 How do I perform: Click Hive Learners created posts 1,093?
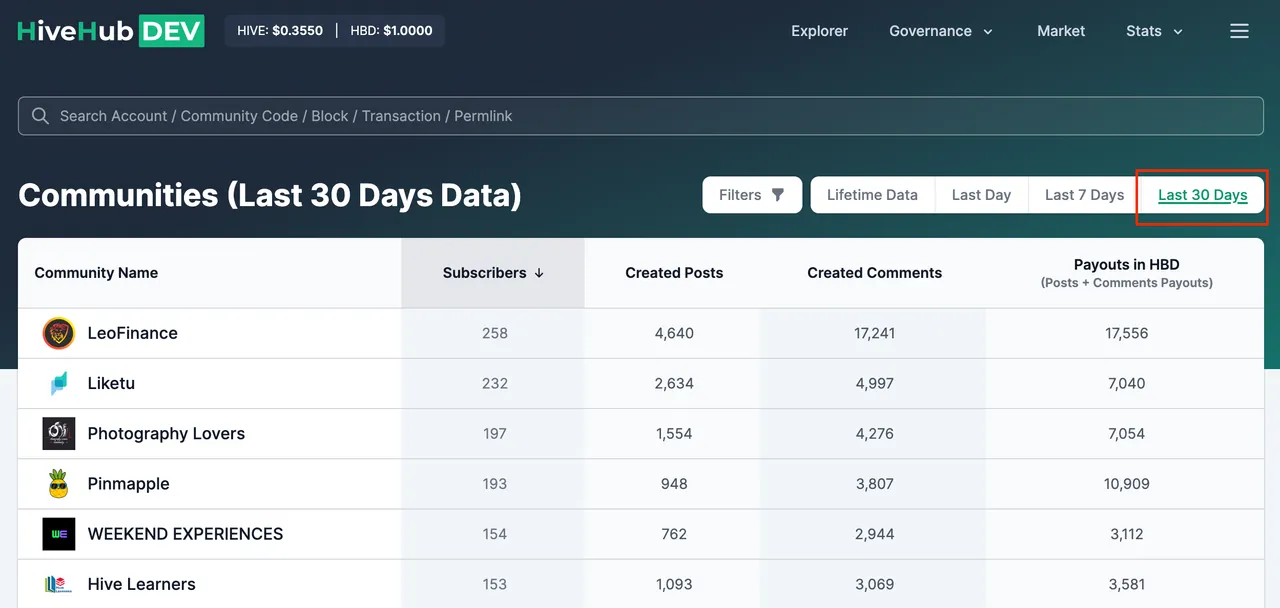pos(674,584)
